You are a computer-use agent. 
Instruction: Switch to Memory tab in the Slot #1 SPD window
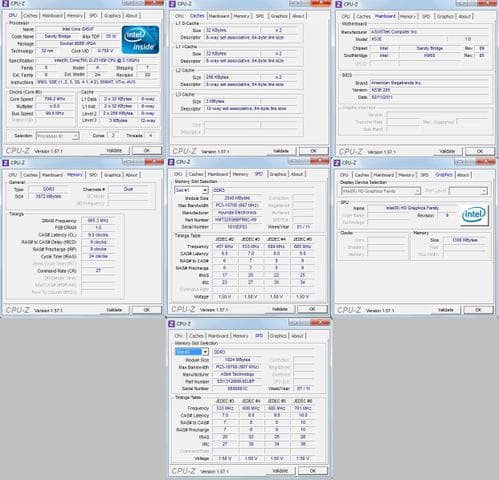pos(240,174)
